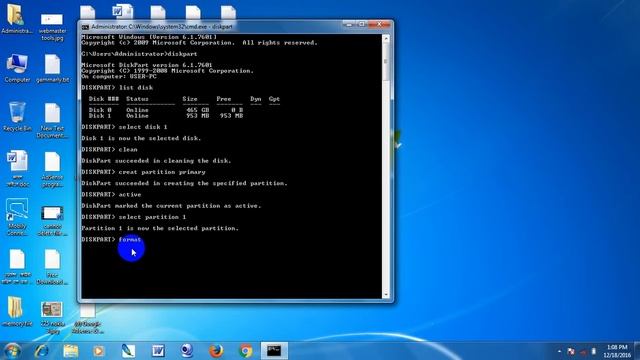Viewport: 640px width, 360px height.
Task: Click the 'select partition 1' command line
Action: coord(133,217)
